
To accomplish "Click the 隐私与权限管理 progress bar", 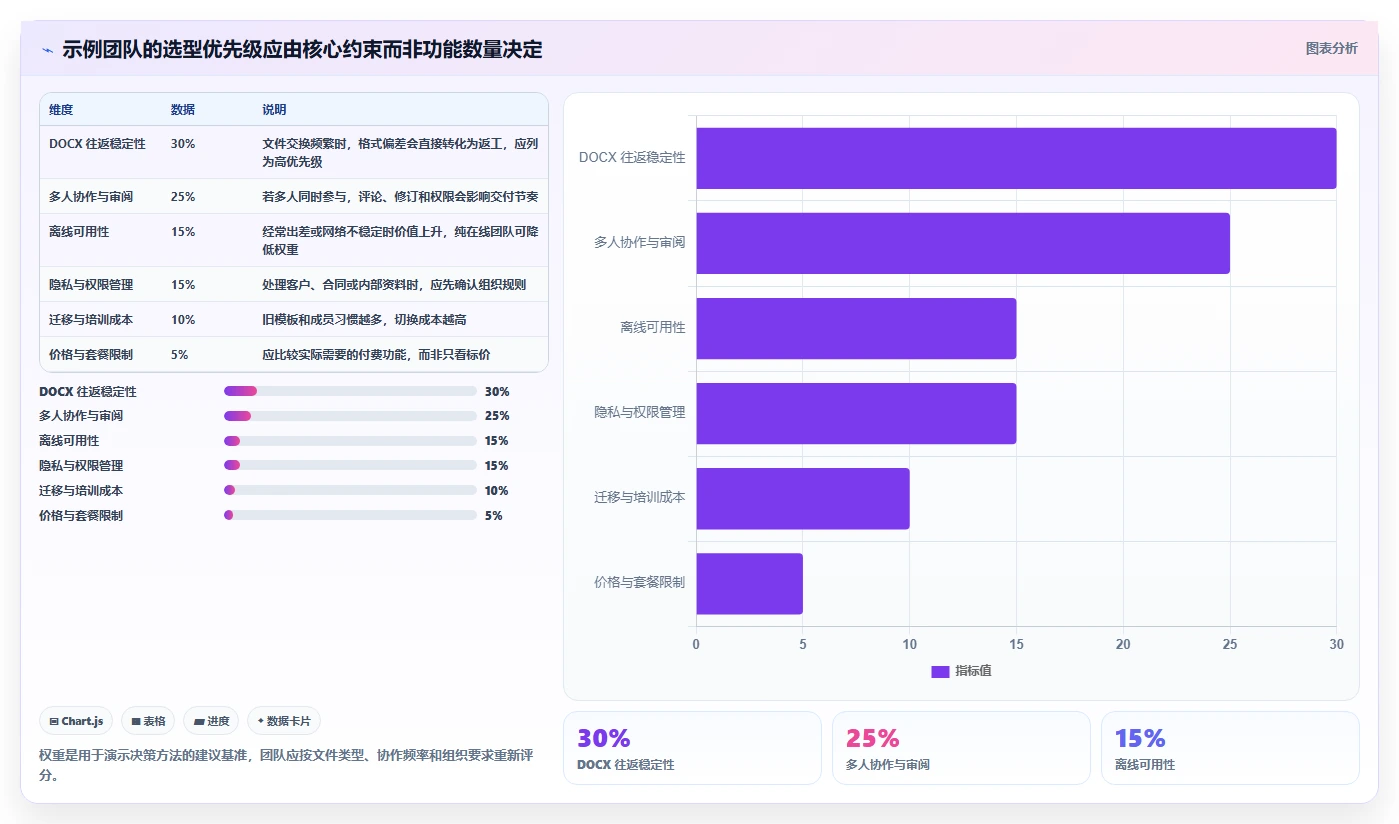I will (350, 465).
